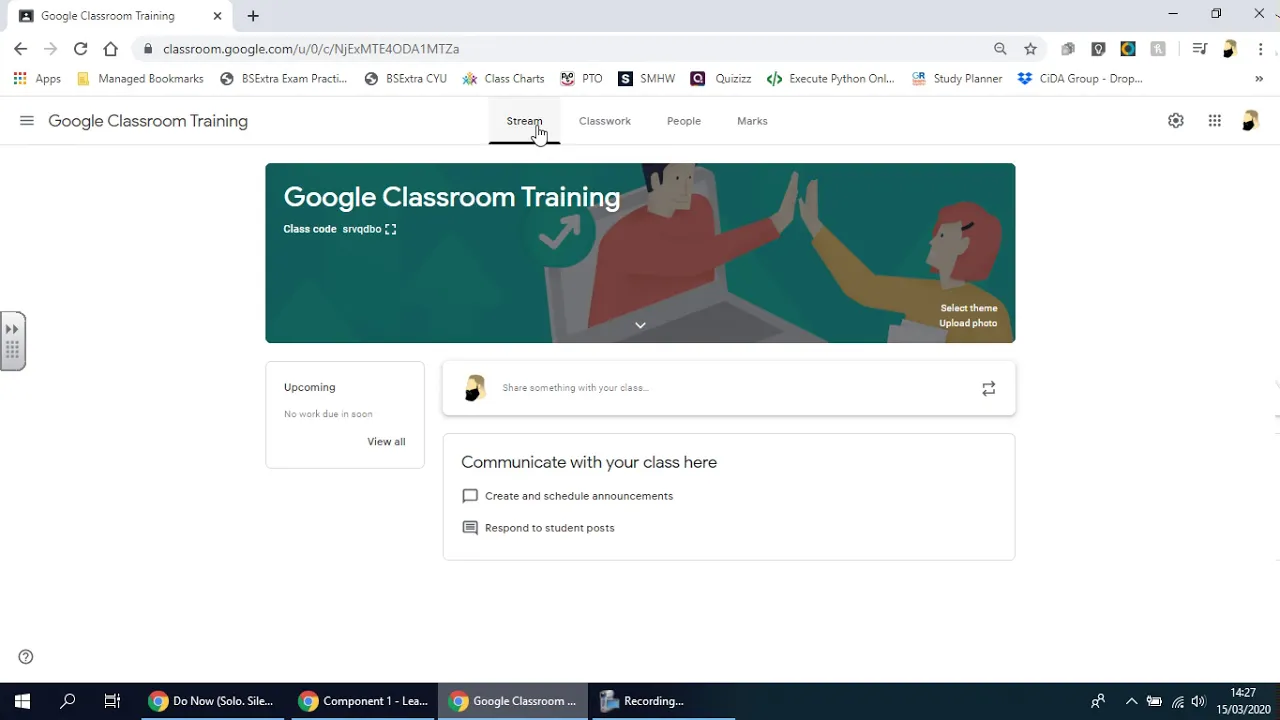The height and width of the screenshot is (720, 1280).
Task: Open Study Planner bookmark
Action: pyautogui.click(x=957, y=79)
